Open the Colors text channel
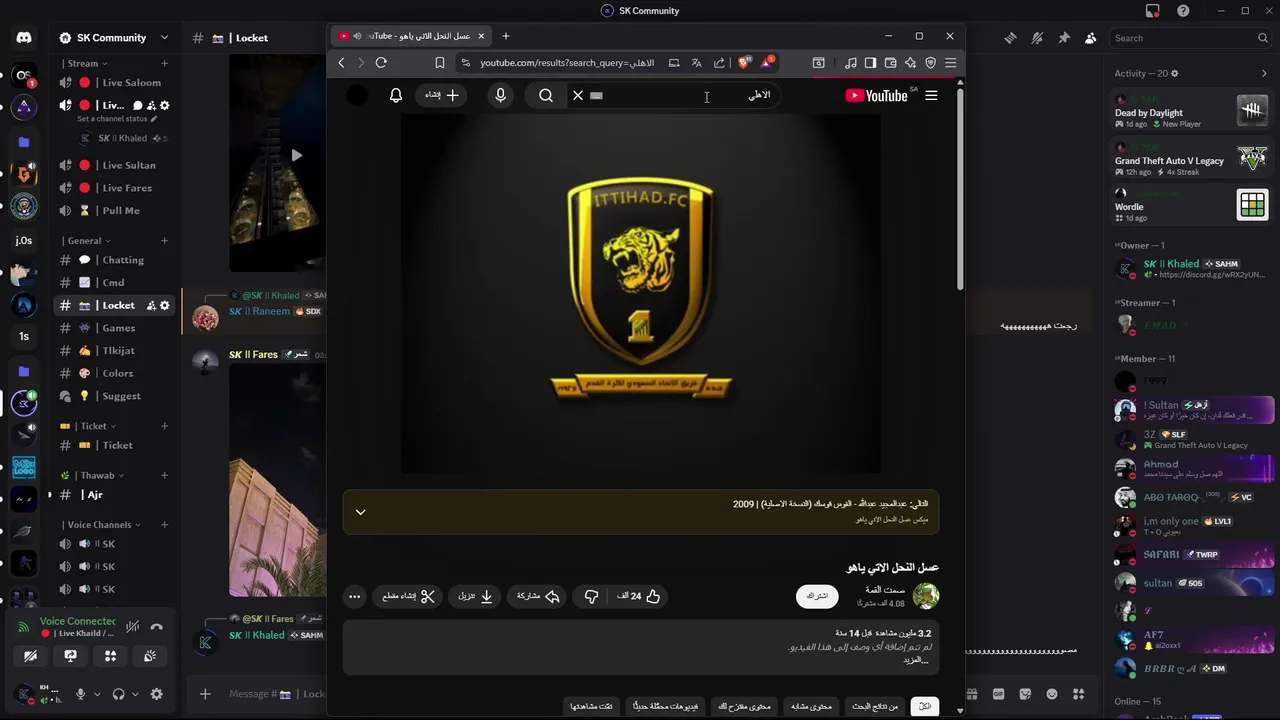Screen dimensions: 1280x720 tap(115, 373)
